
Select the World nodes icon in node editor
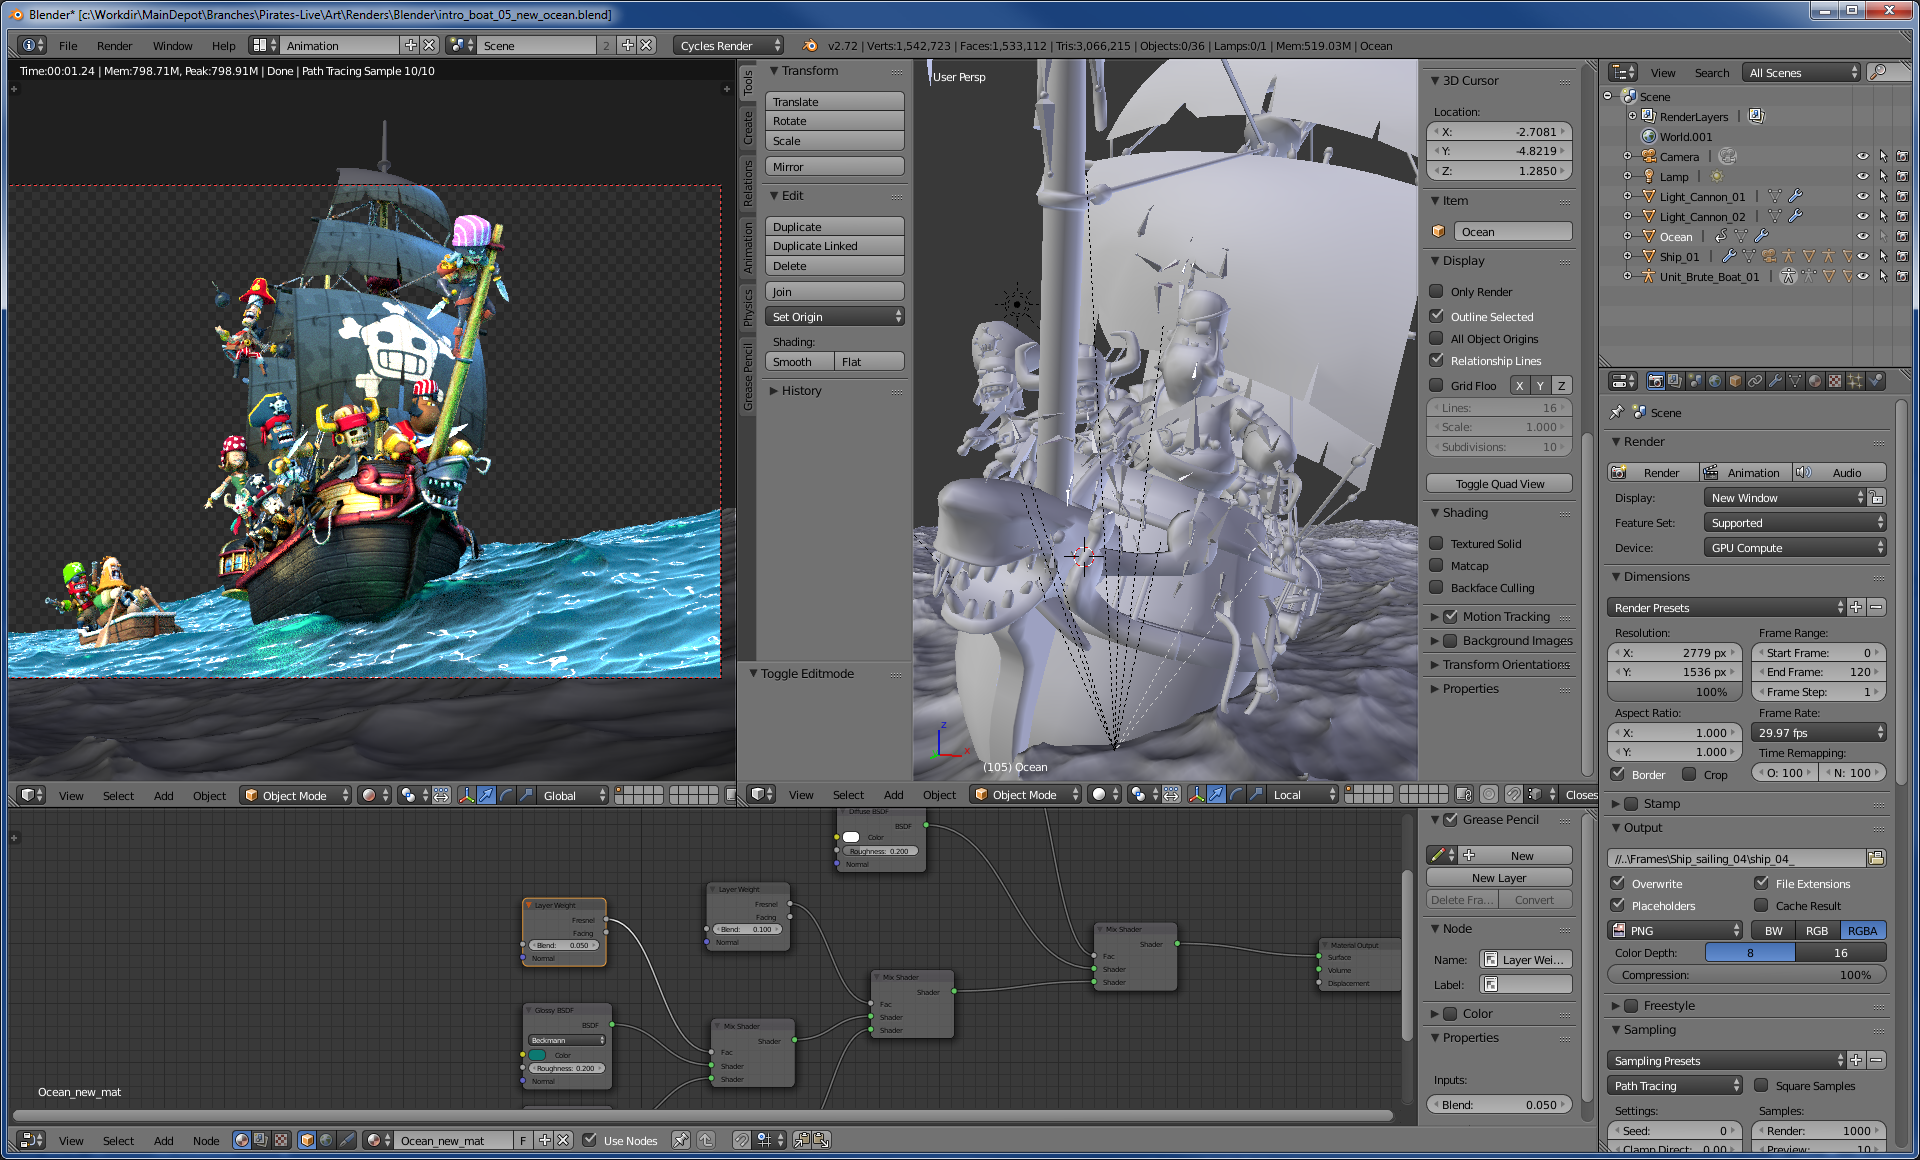point(327,1140)
